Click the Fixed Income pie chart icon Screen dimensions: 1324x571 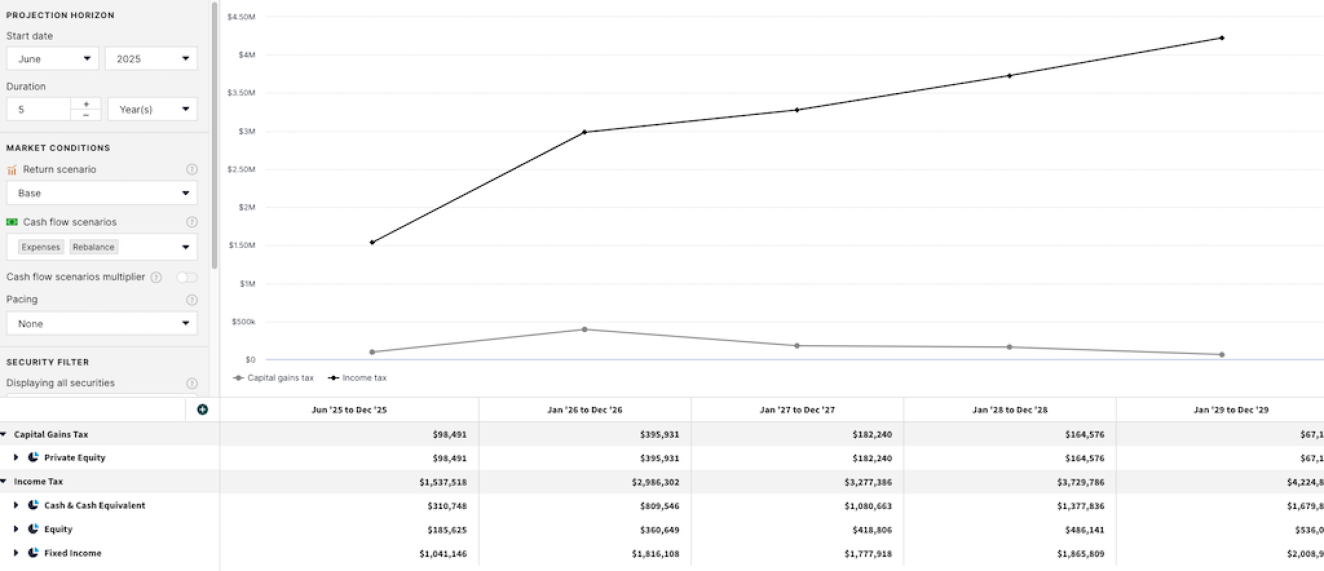33,553
